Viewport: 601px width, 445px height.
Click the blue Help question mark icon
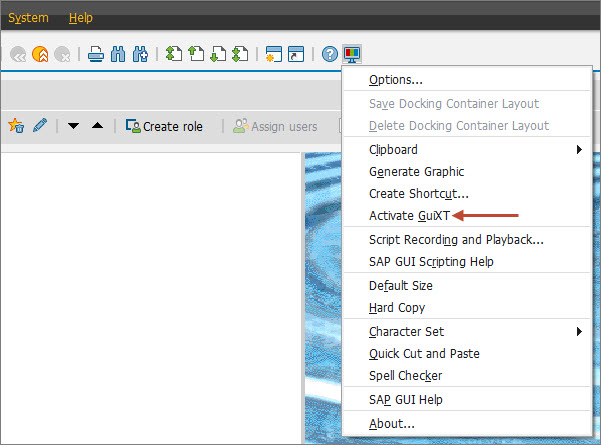[x=330, y=54]
